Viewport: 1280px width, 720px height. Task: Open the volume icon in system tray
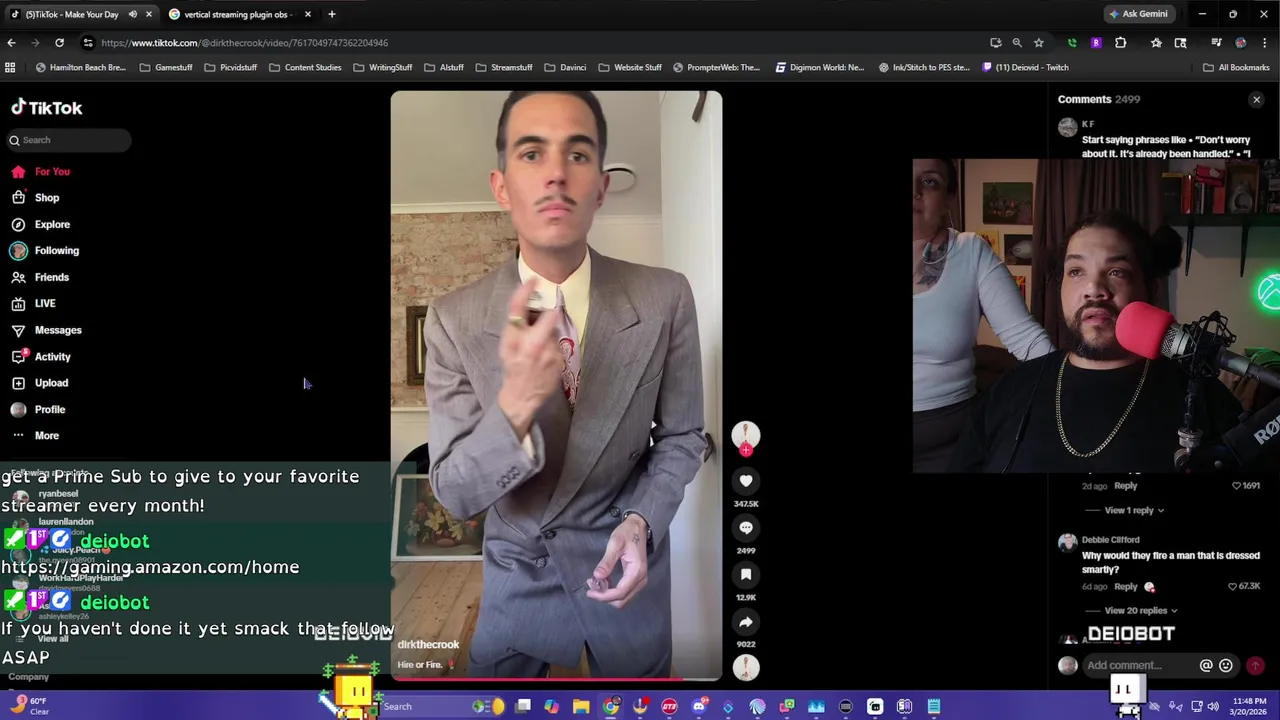[x=1213, y=707]
